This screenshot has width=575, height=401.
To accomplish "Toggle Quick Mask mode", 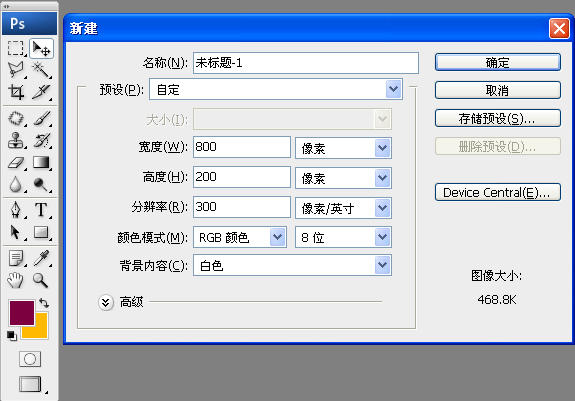I will 30,359.
